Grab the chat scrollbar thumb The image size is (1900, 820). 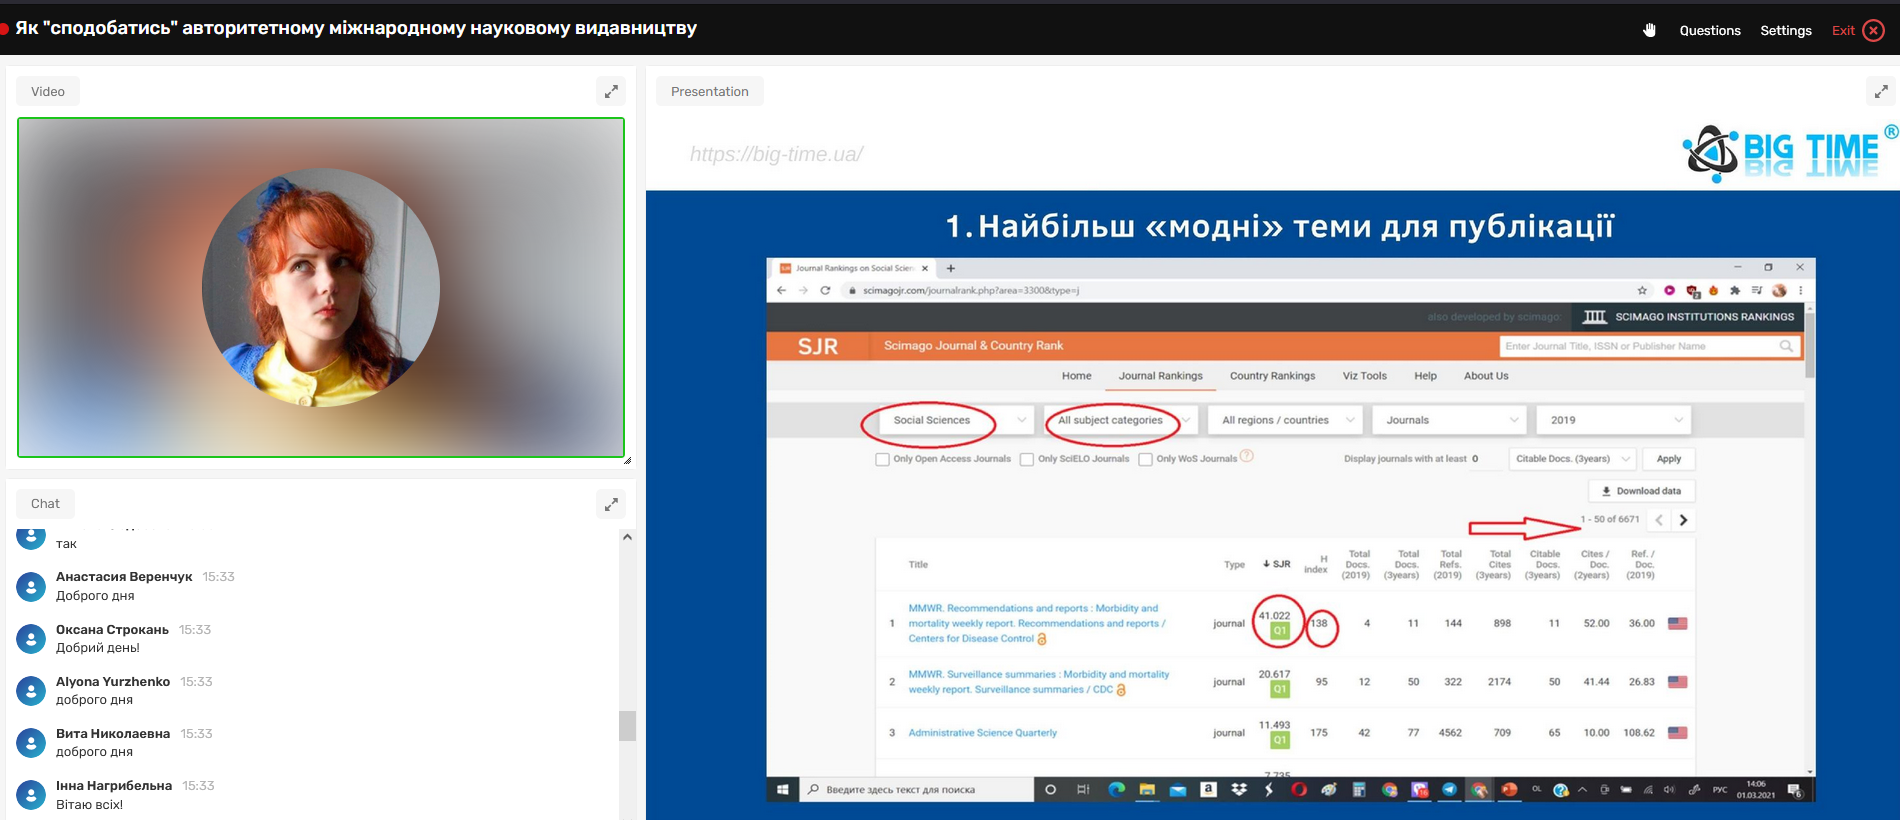[x=627, y=726]
